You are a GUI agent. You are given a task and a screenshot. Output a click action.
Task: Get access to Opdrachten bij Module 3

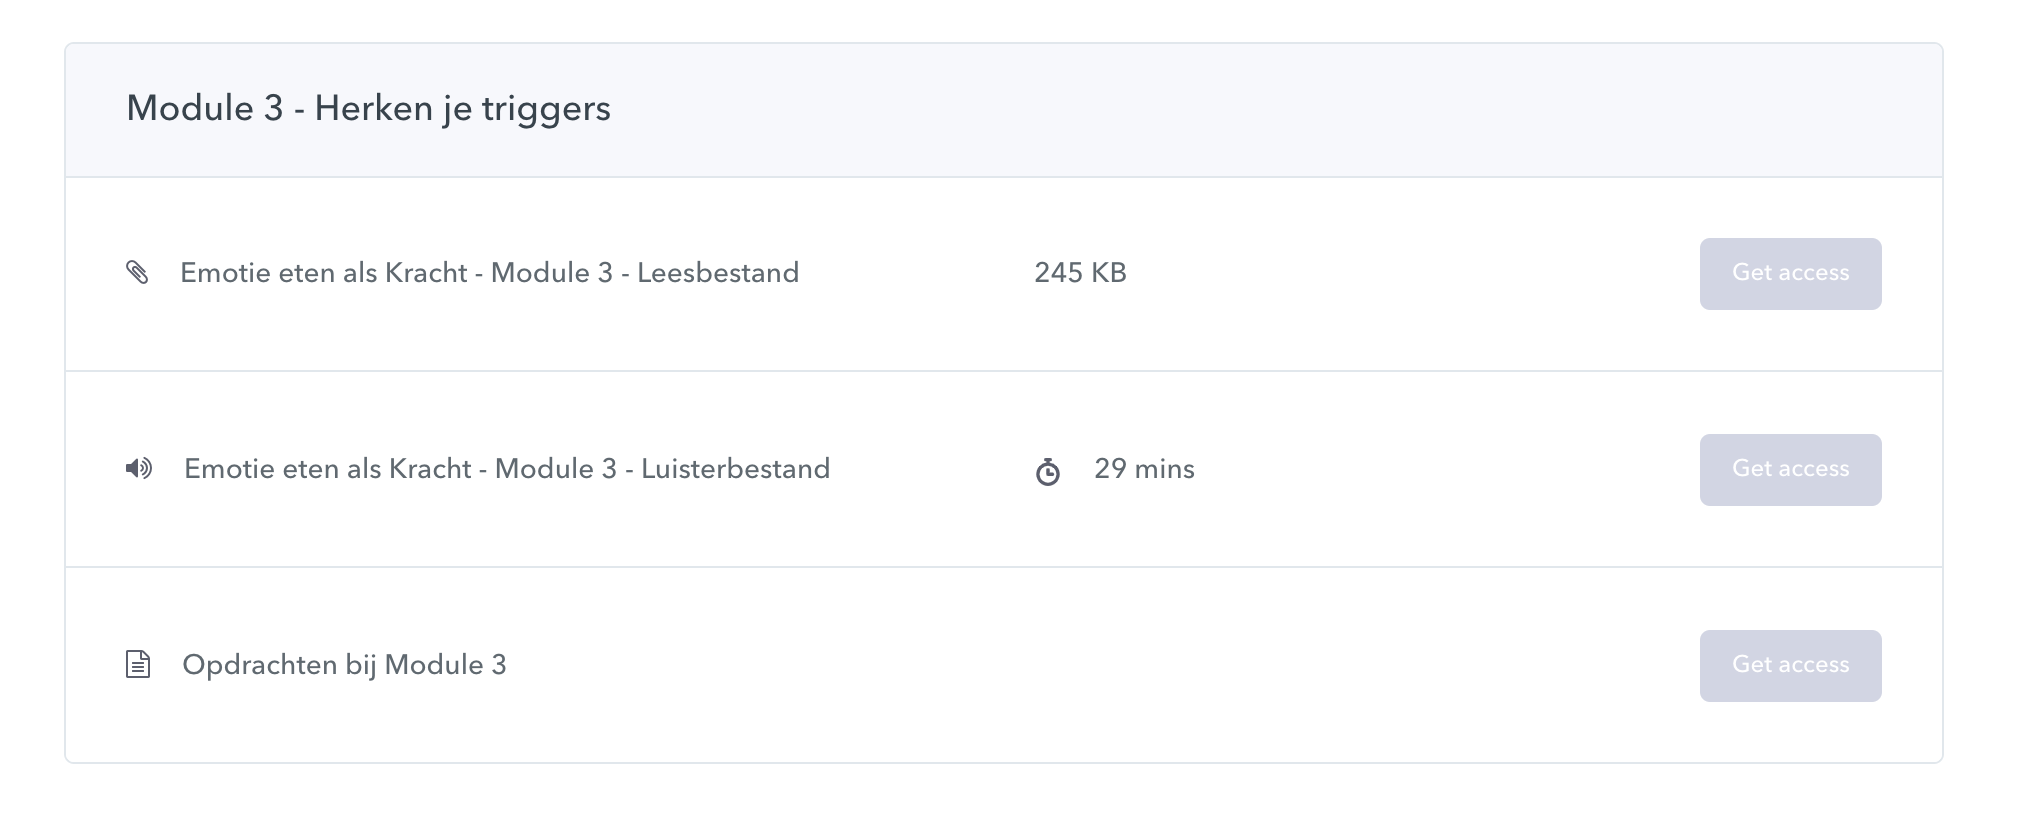coord(1790,665)
